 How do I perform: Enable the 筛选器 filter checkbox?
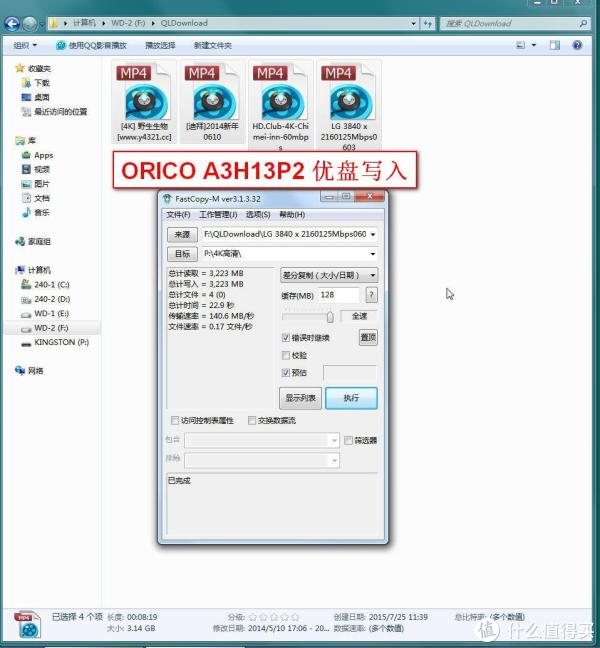(x=348, y=441)
